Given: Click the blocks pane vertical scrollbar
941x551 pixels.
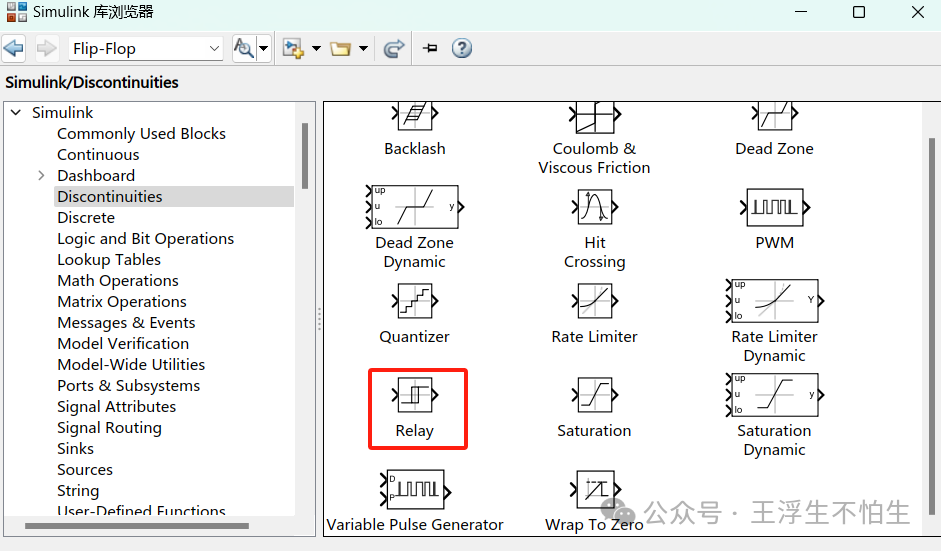Looking at the screenshot, I should pyautogui.click(x=931, y=326).
